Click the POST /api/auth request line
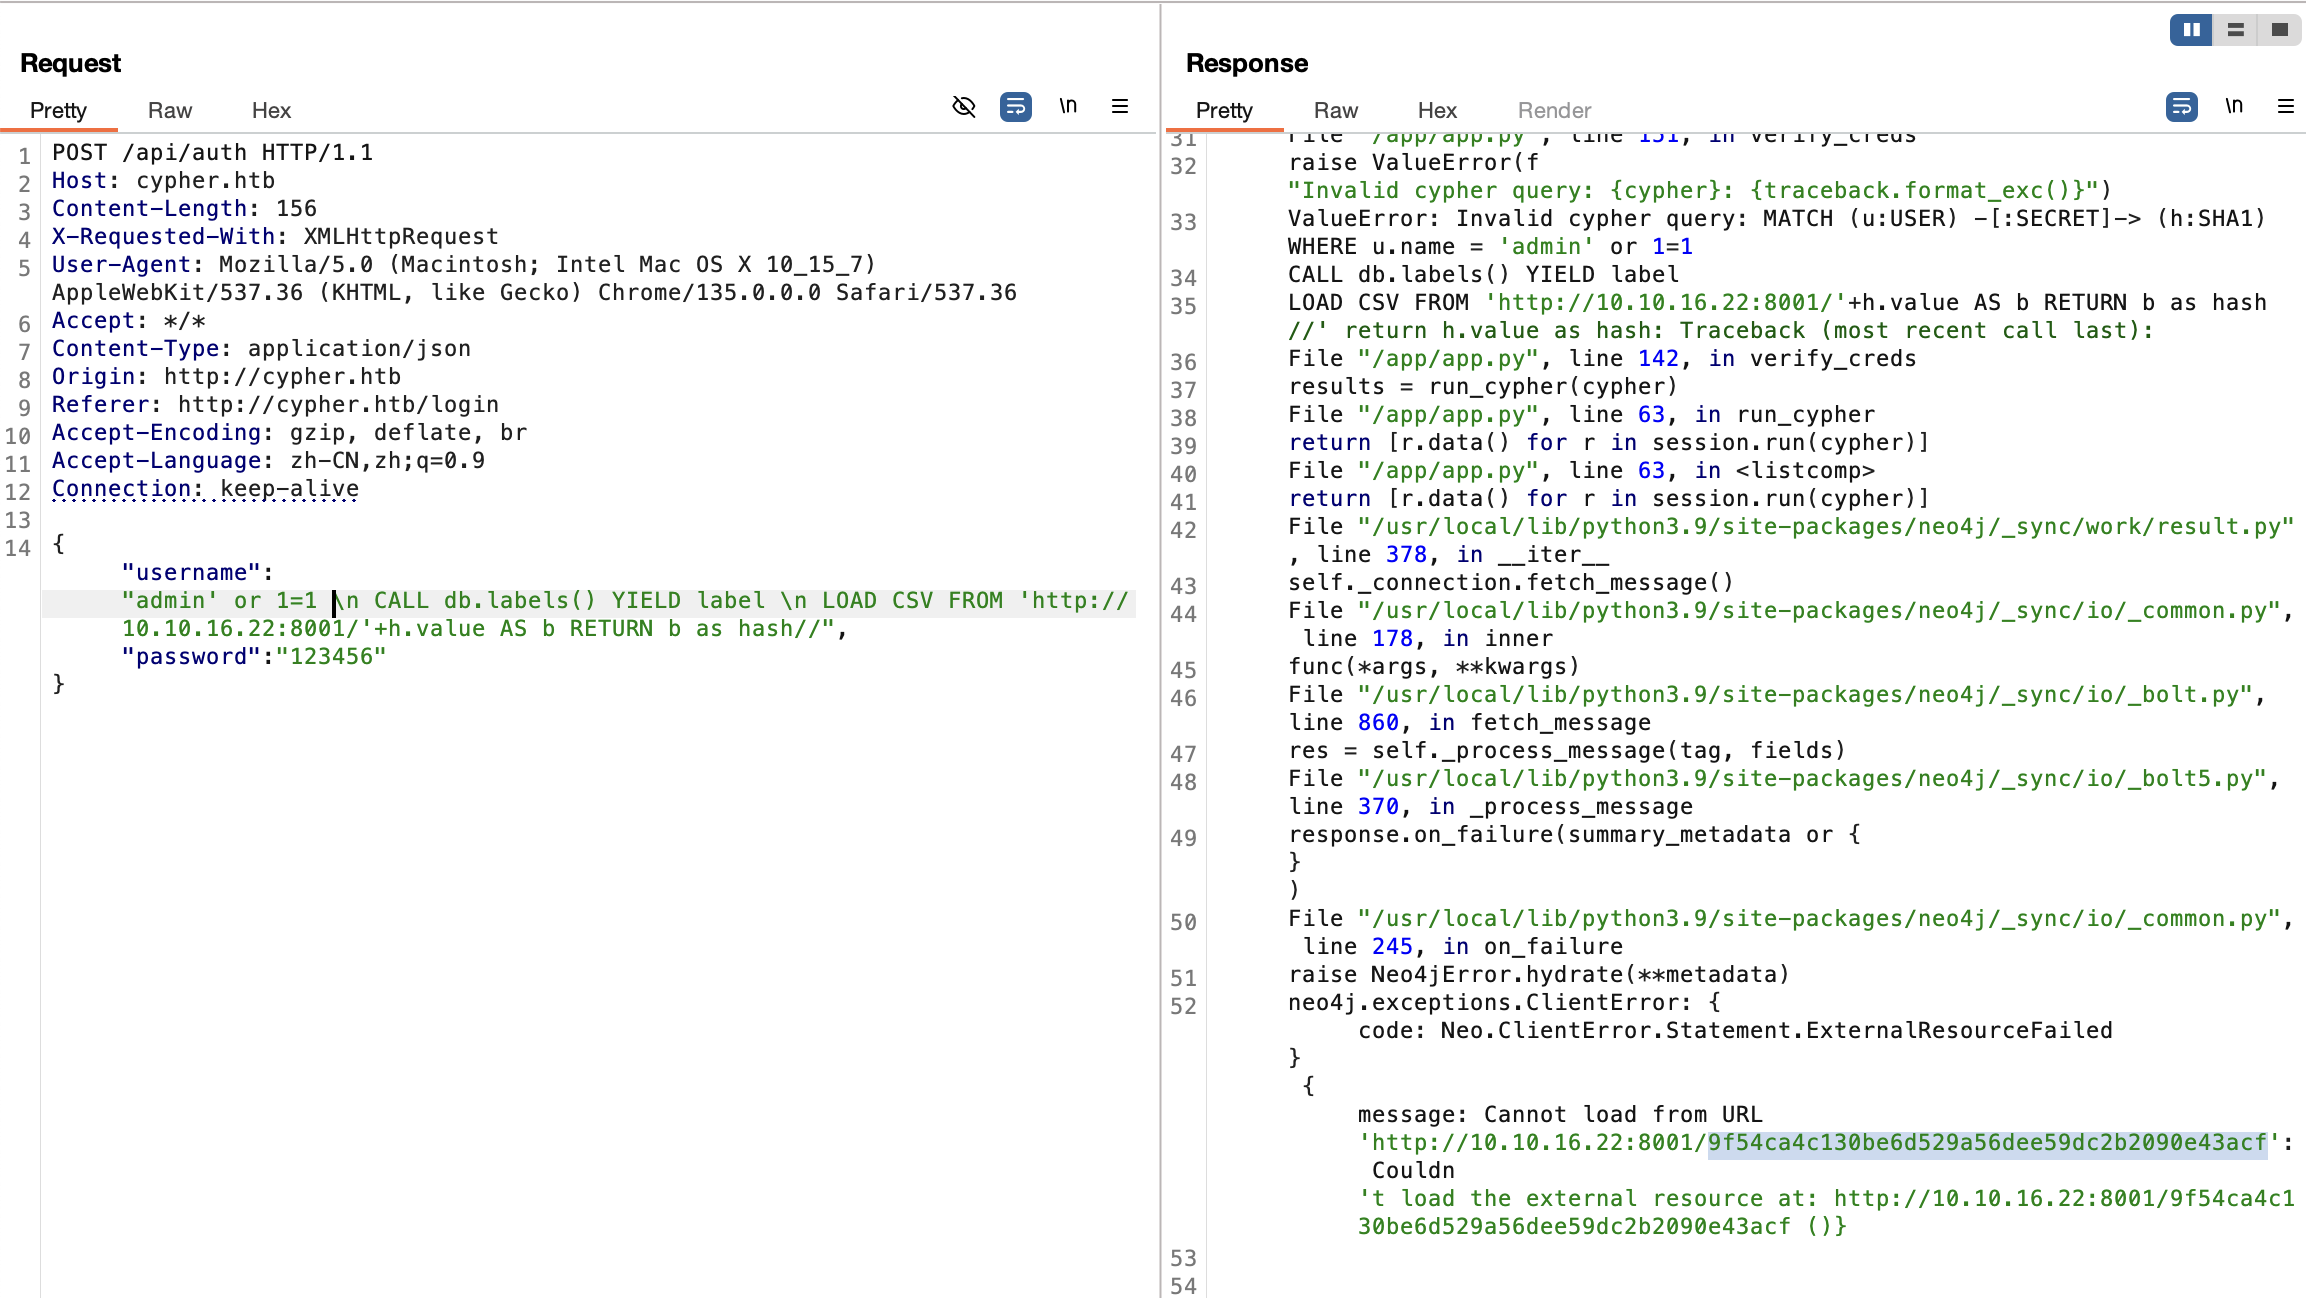 212,152
